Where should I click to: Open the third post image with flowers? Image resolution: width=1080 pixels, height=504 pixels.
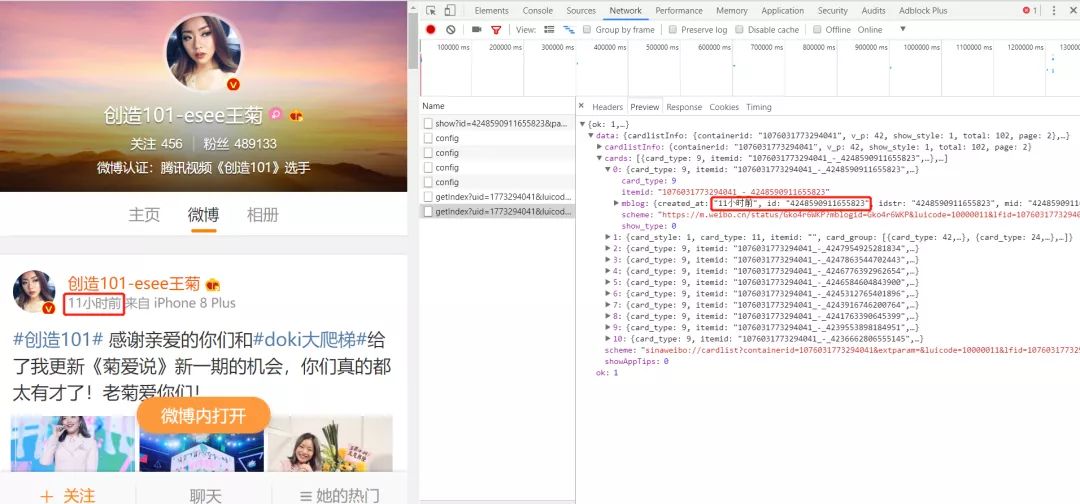[330, 443]
